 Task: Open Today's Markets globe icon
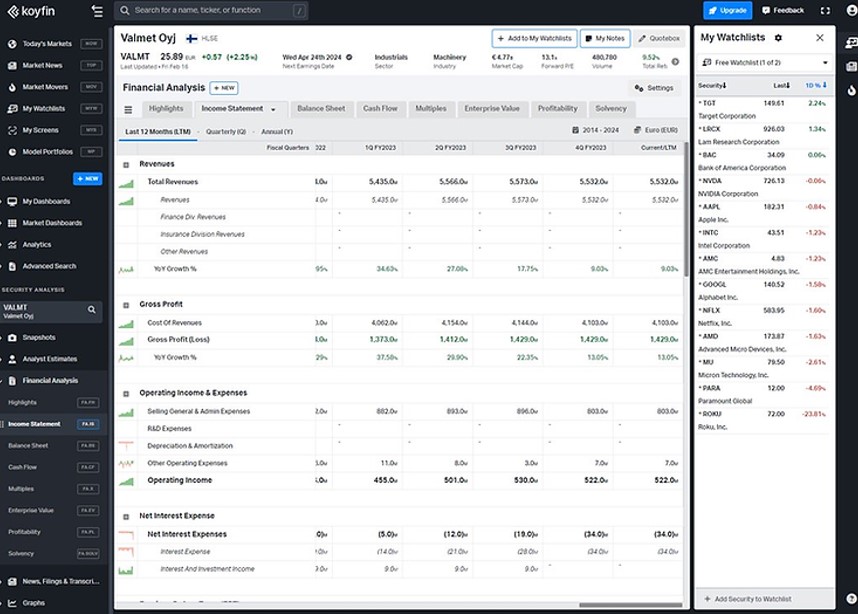(12, 44)
